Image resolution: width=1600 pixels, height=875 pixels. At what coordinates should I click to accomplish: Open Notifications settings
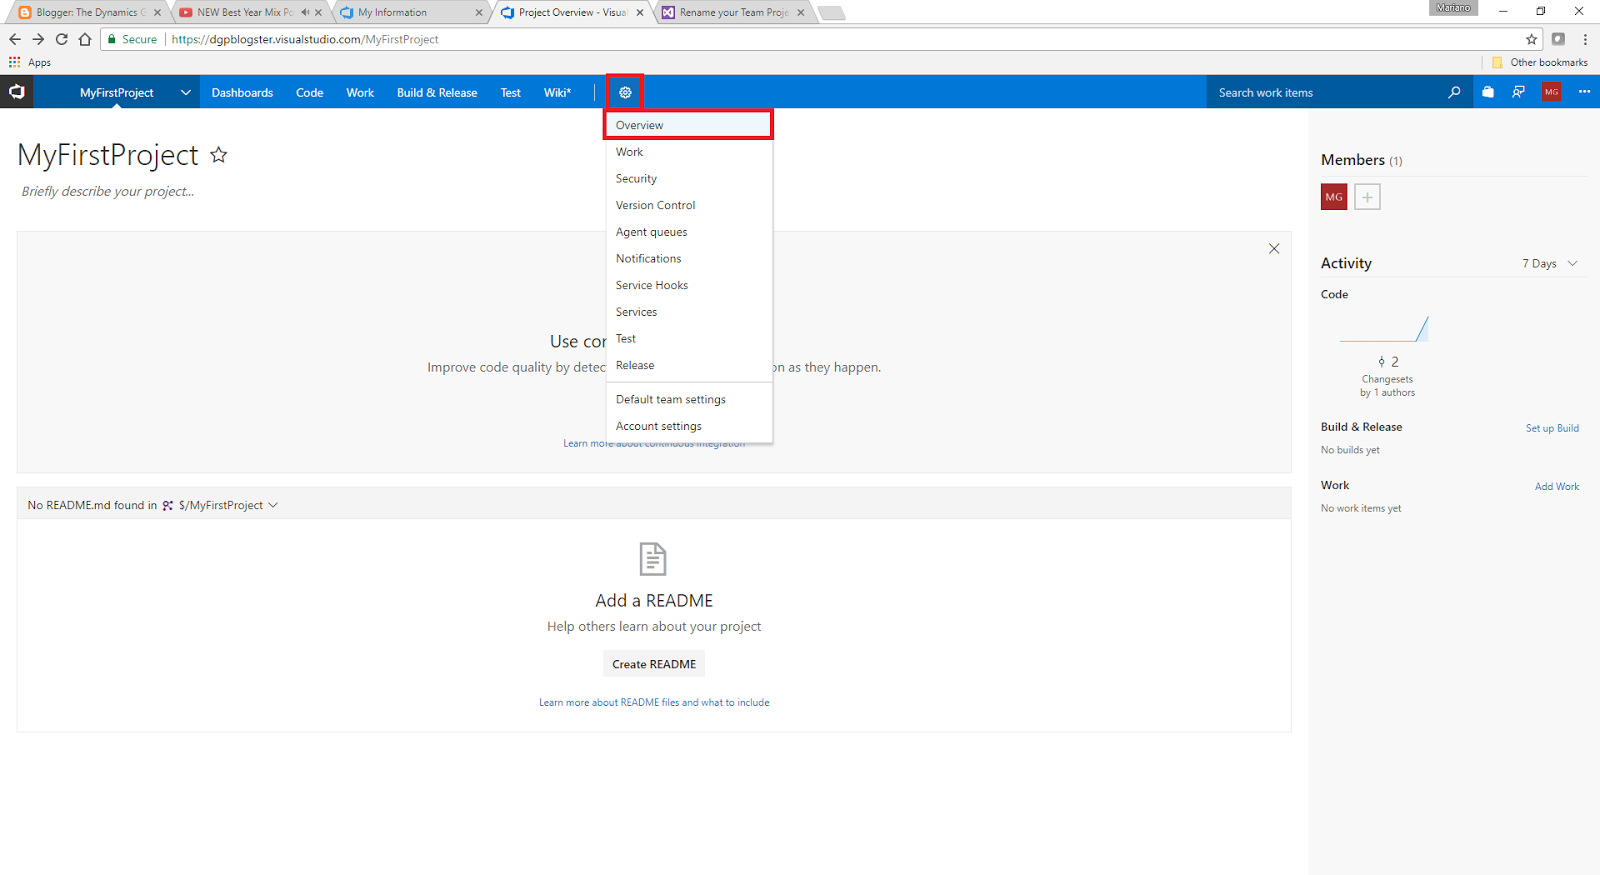[x=688, y=258]
